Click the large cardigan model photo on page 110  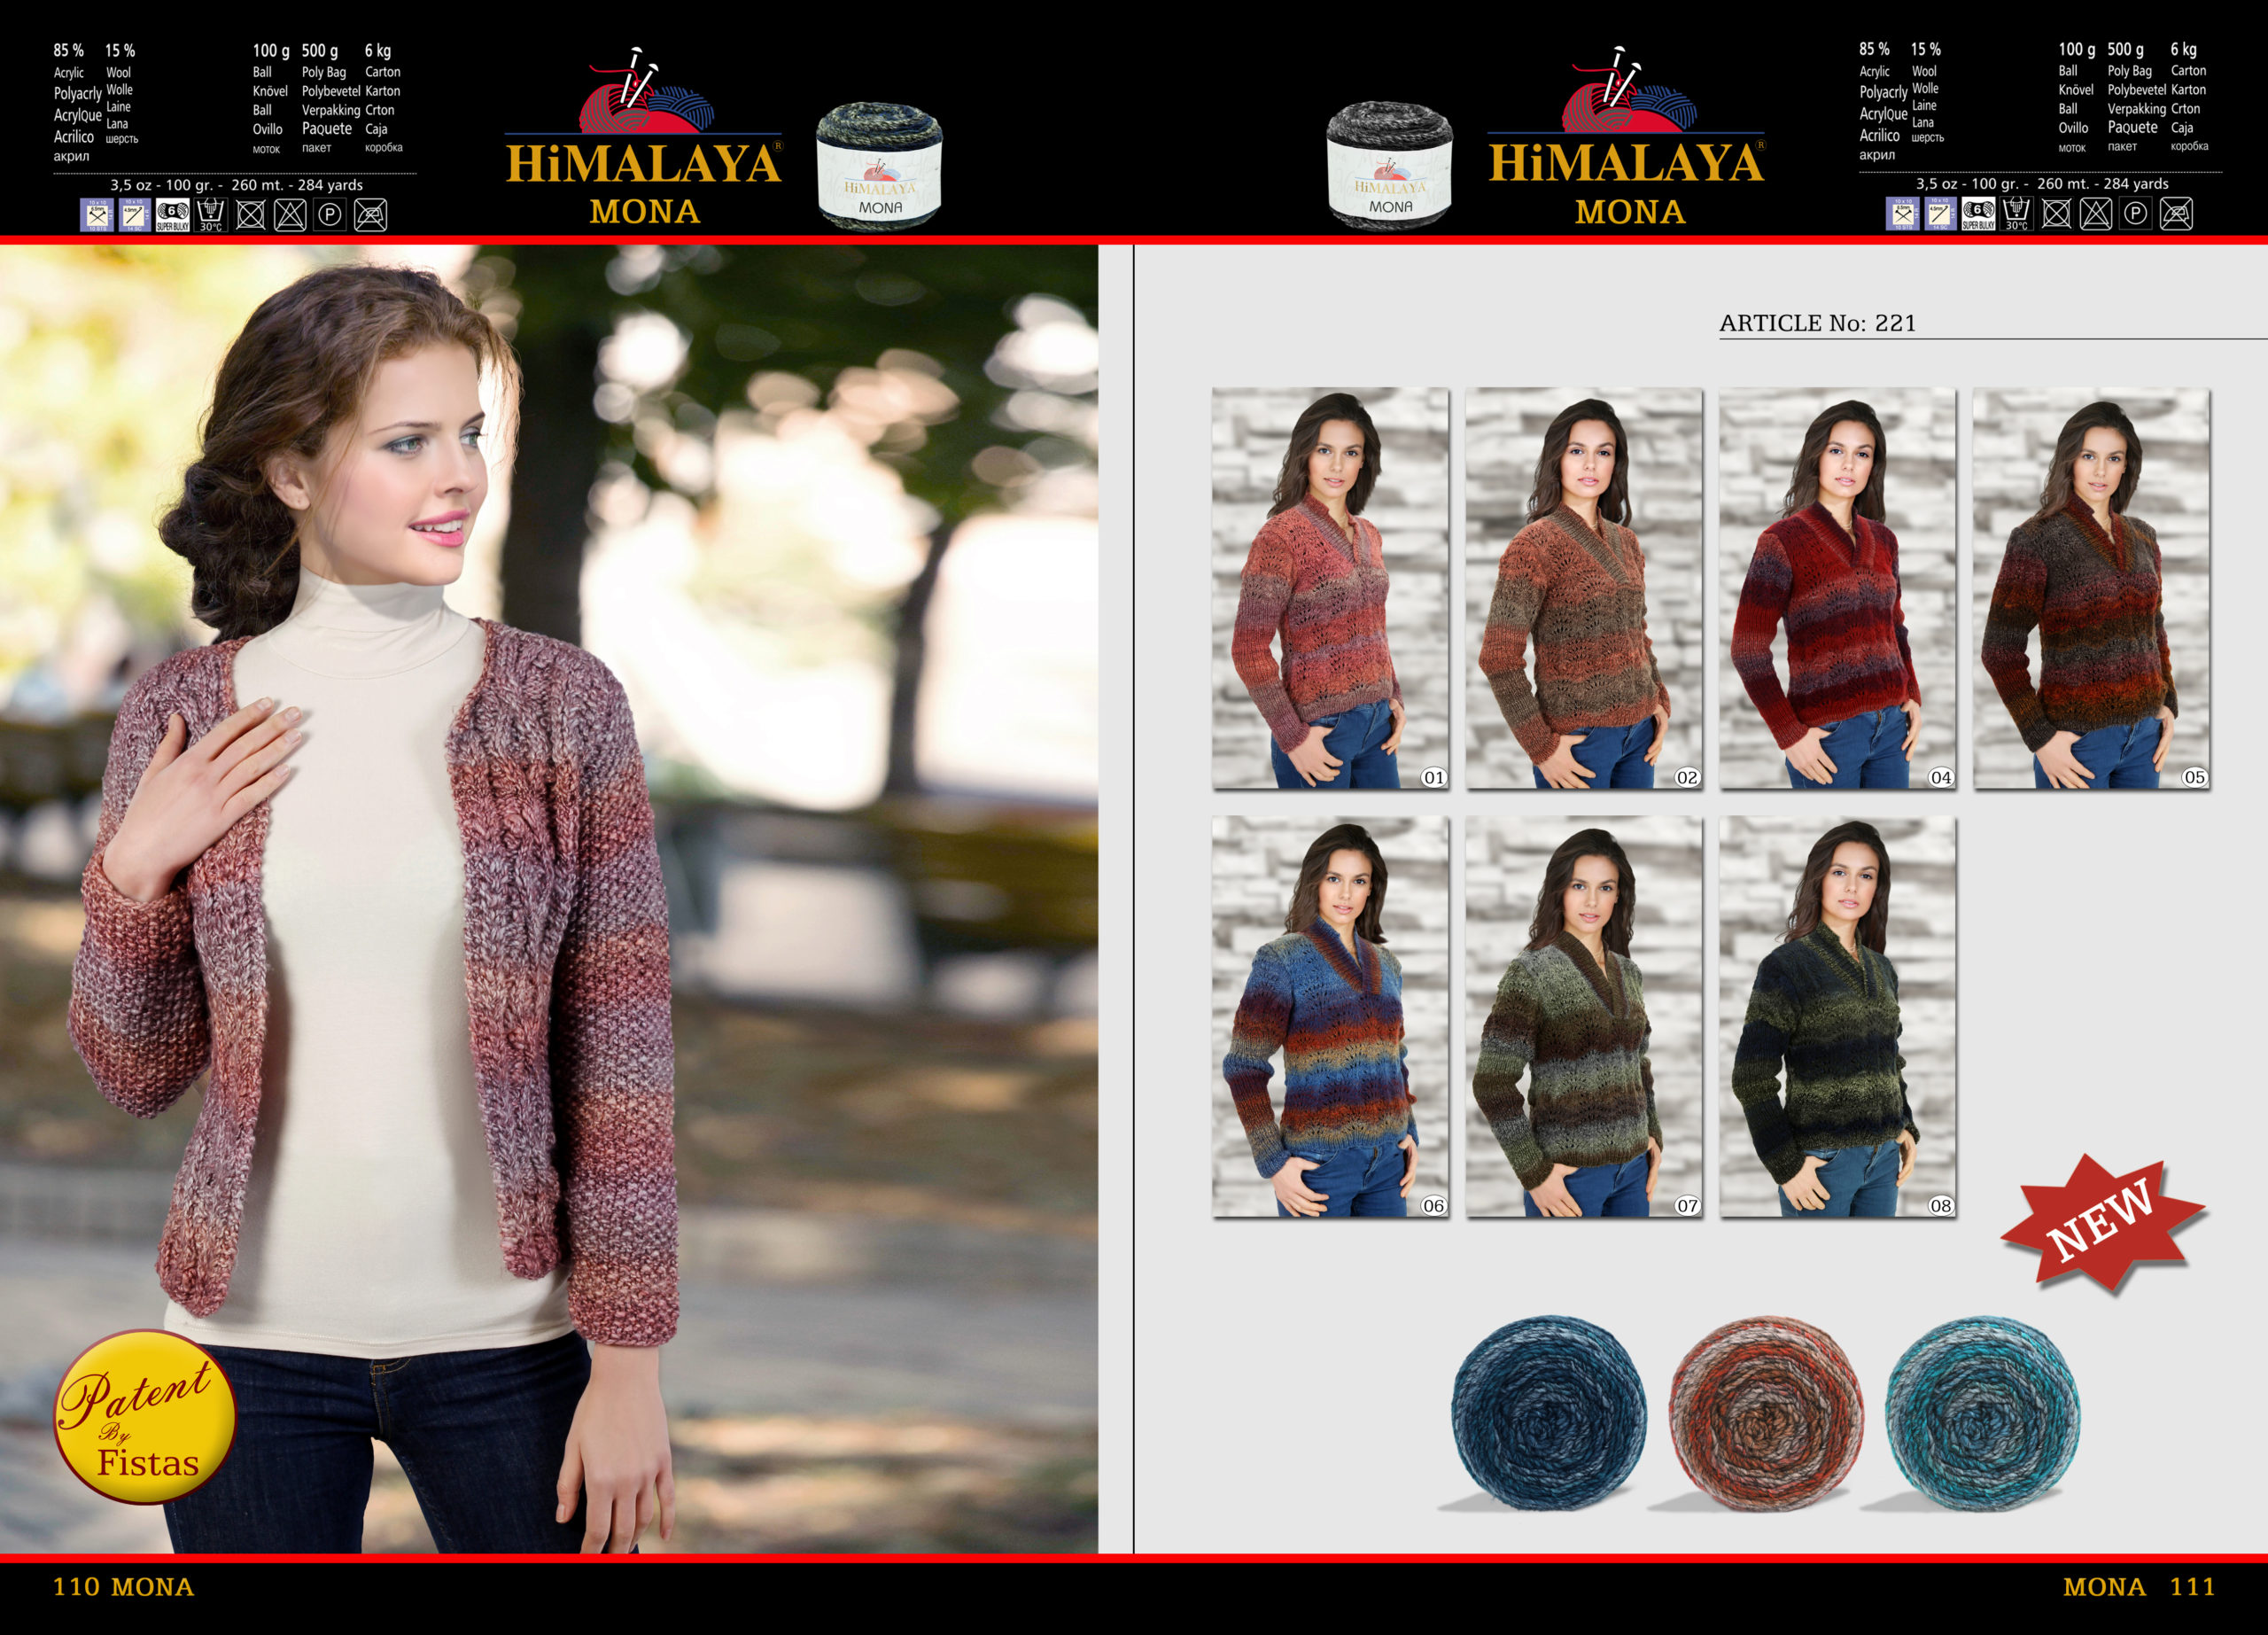point(549,899)
